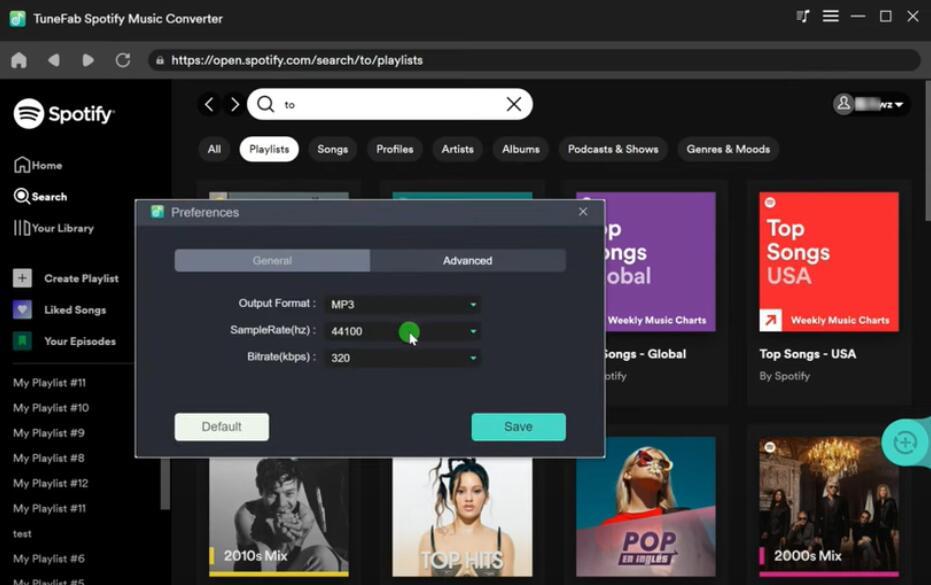Select the Playlists filter
Viewport: 931px width, 585px height.
coord(269,149)
